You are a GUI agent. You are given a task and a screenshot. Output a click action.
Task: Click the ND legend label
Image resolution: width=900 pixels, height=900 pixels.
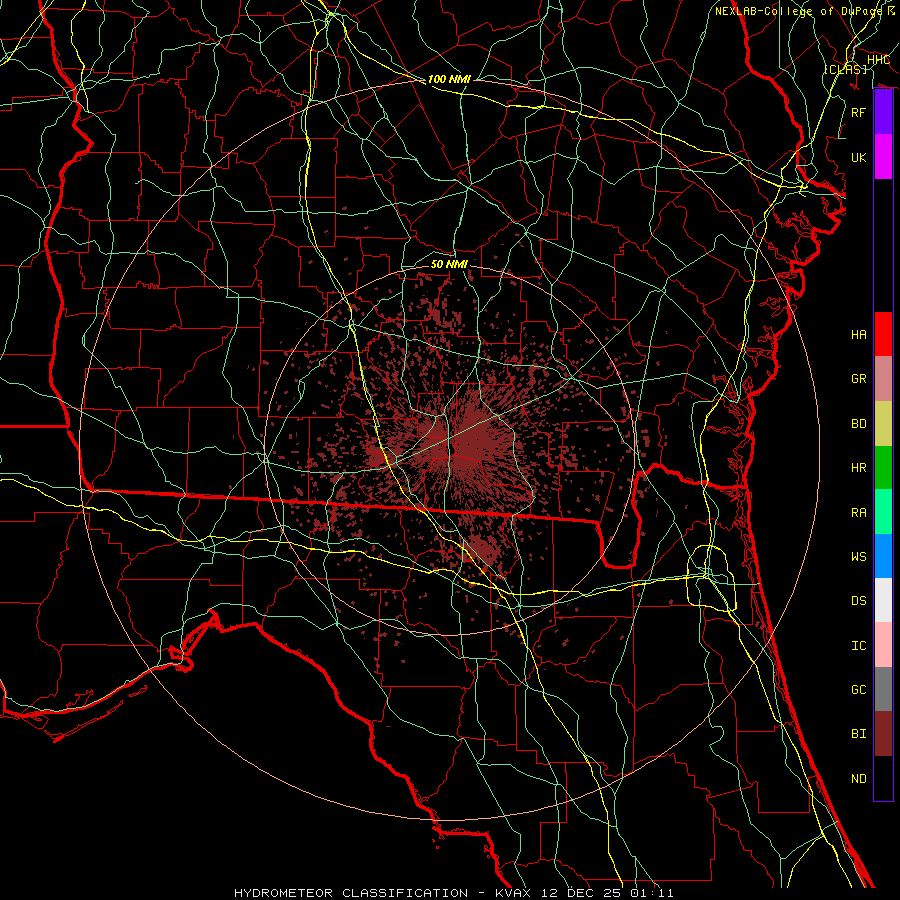[859, 779]
